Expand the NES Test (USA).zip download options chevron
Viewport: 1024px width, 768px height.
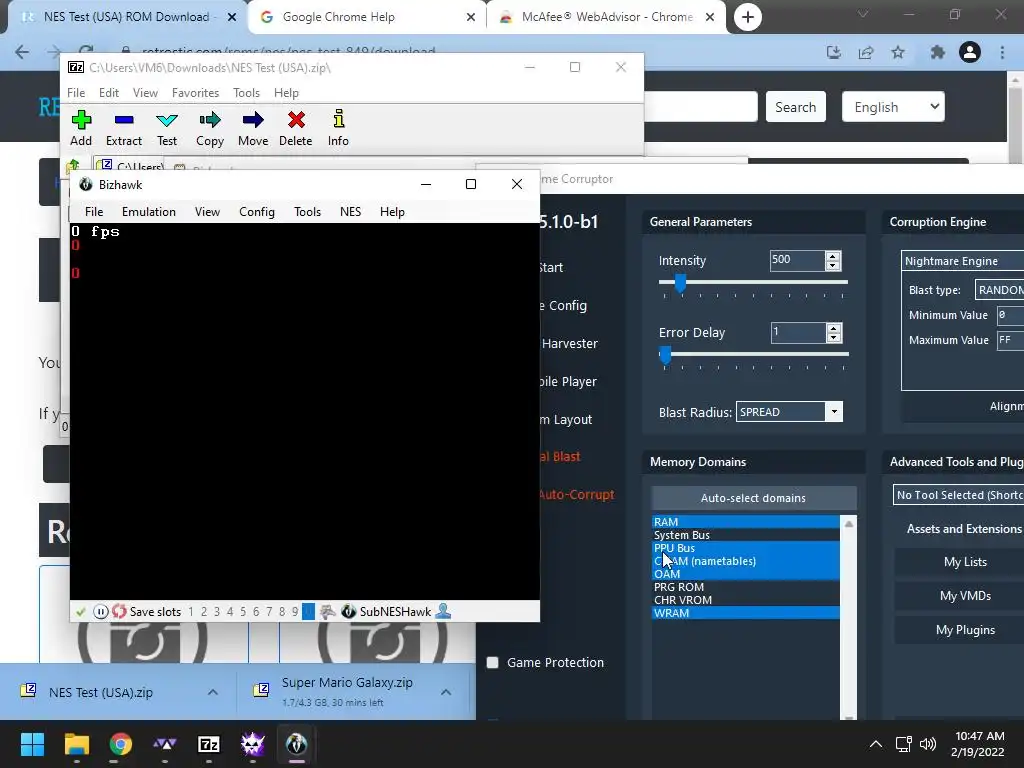[x=213, y=692]
